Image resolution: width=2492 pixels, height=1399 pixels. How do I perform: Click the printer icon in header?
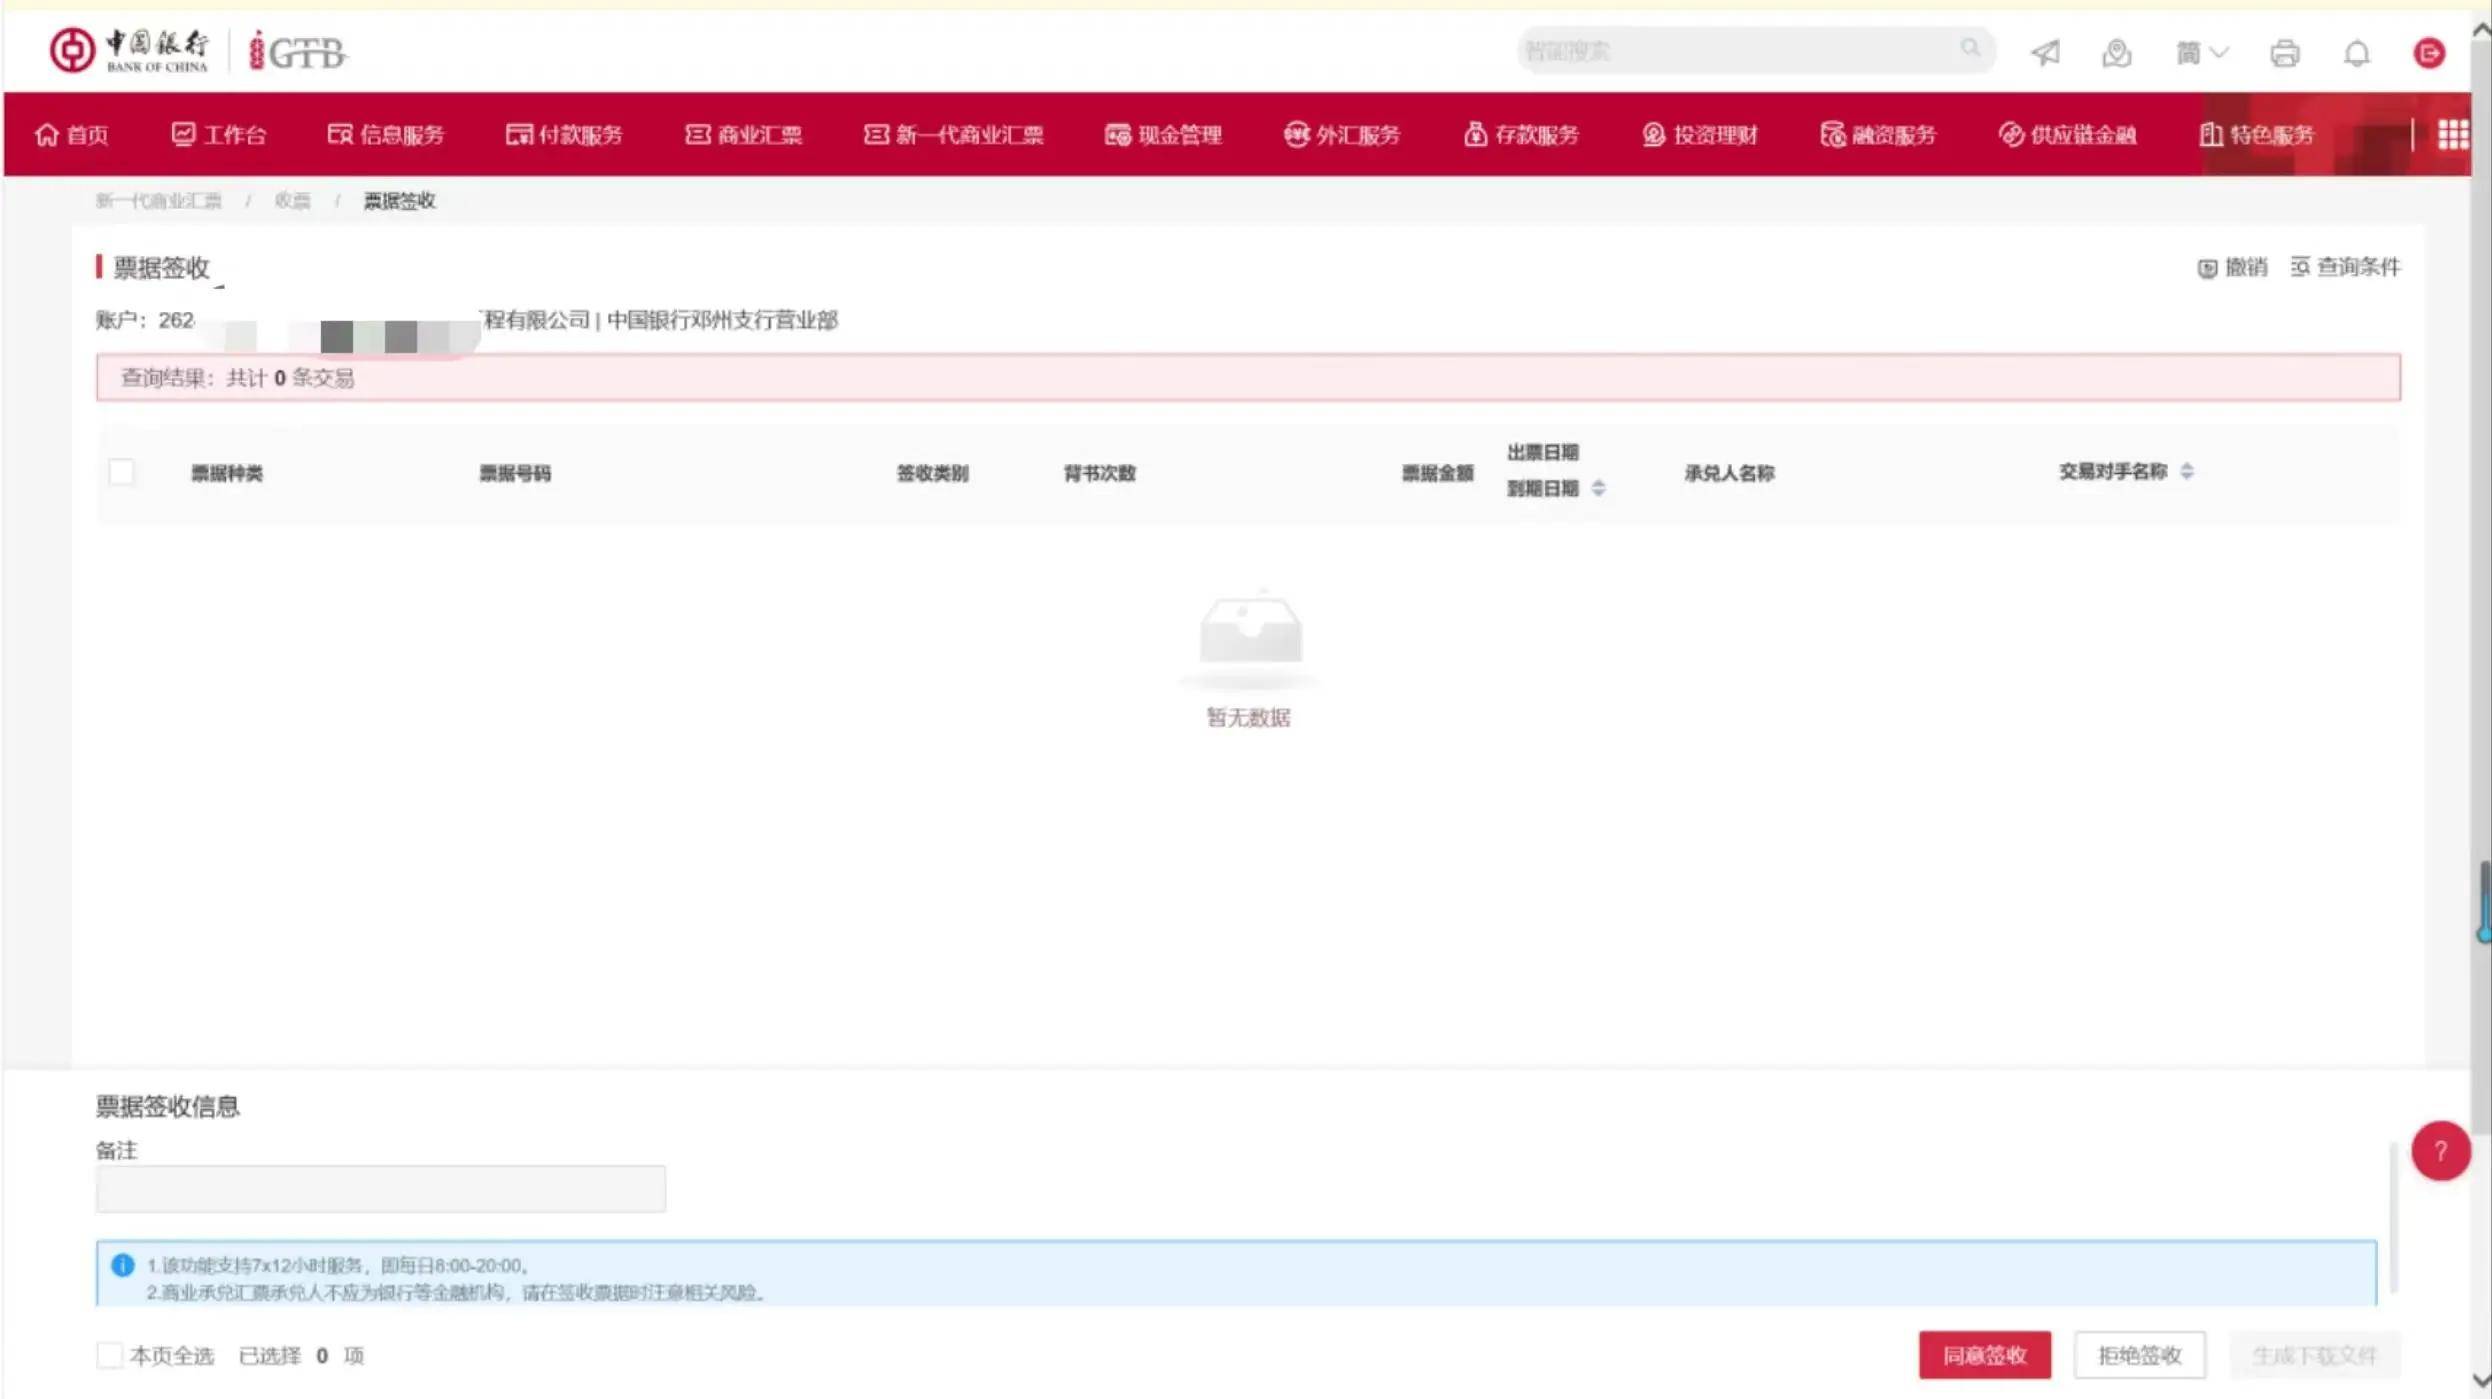click(2284, 52)
